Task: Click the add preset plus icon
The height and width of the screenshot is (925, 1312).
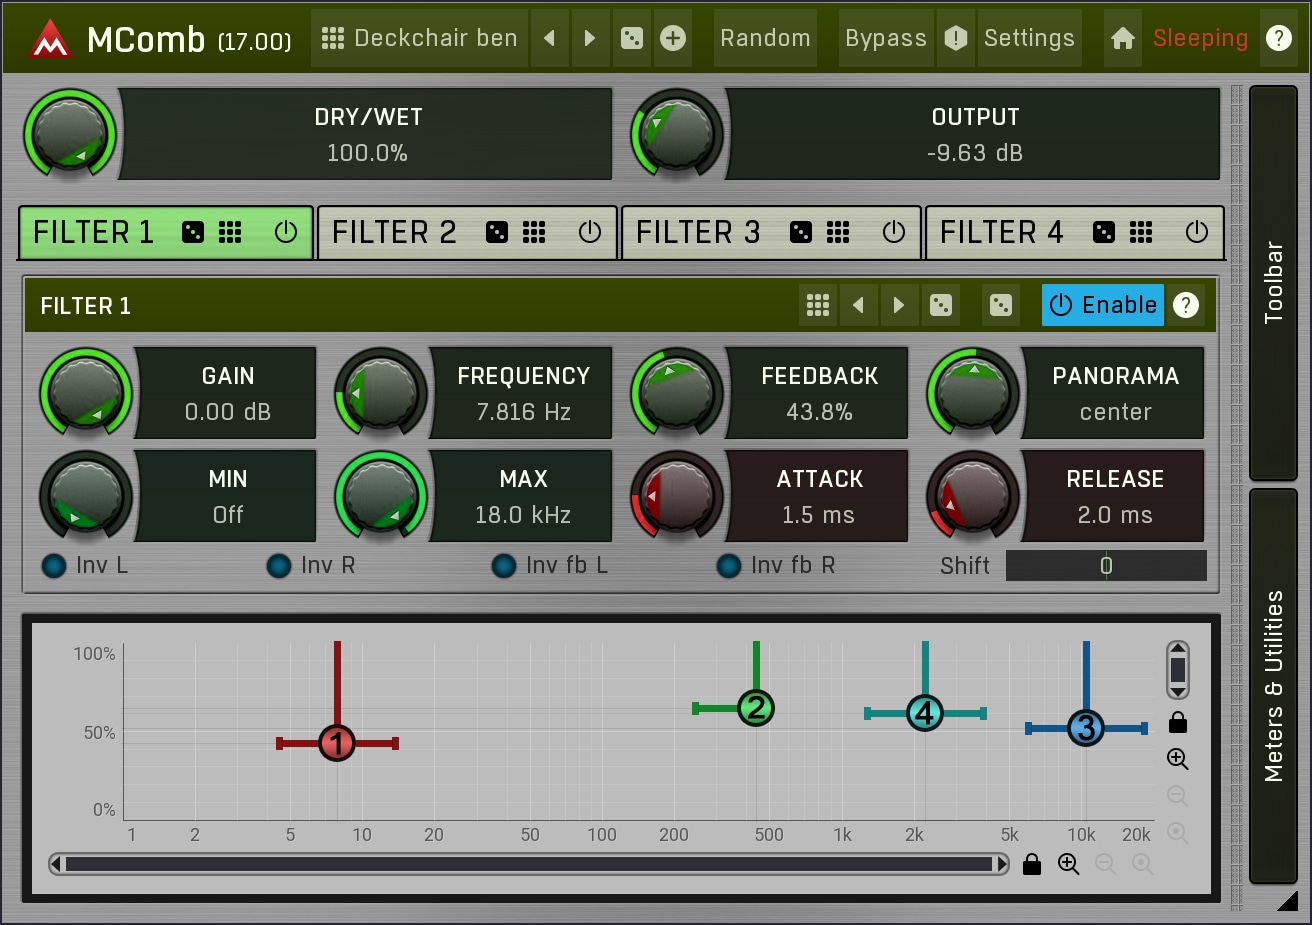Action: tap(673, 38)
